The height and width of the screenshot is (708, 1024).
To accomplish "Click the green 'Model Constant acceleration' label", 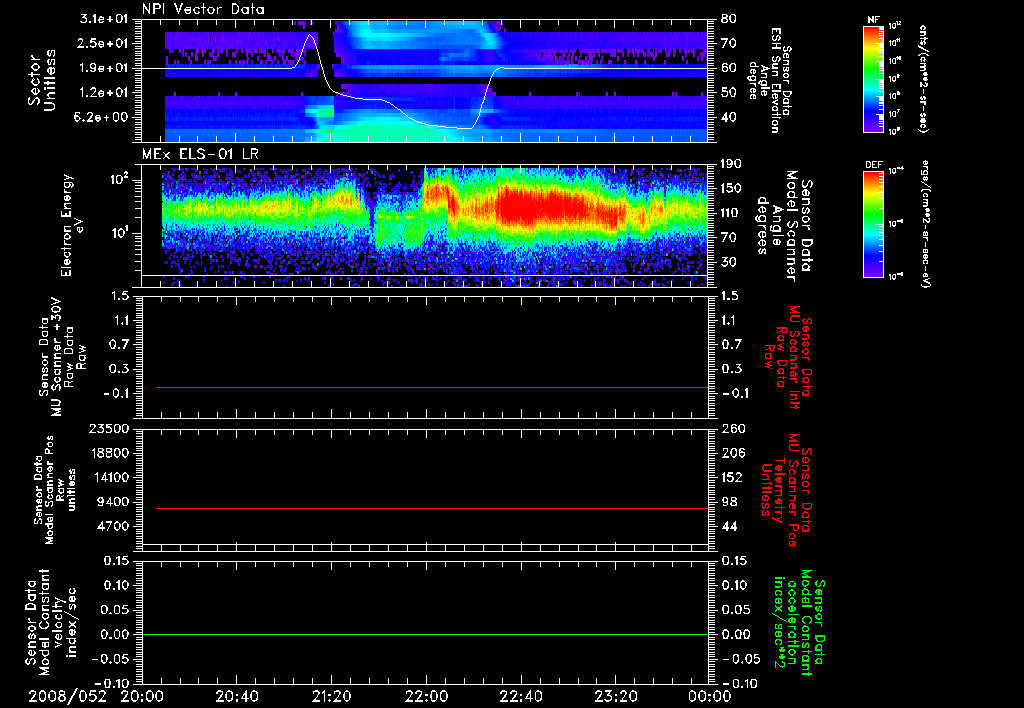I will coord(798,623).
